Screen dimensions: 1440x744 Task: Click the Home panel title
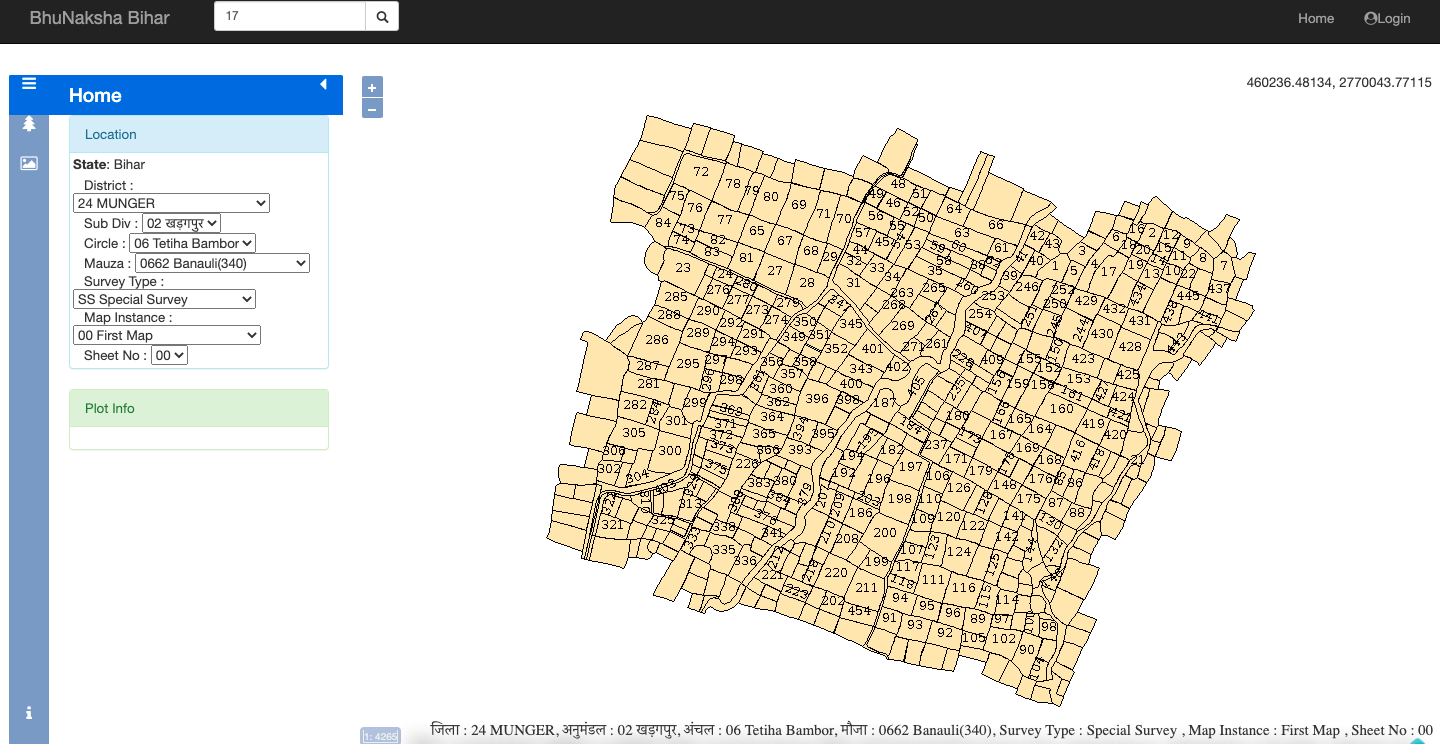point(95,96)
